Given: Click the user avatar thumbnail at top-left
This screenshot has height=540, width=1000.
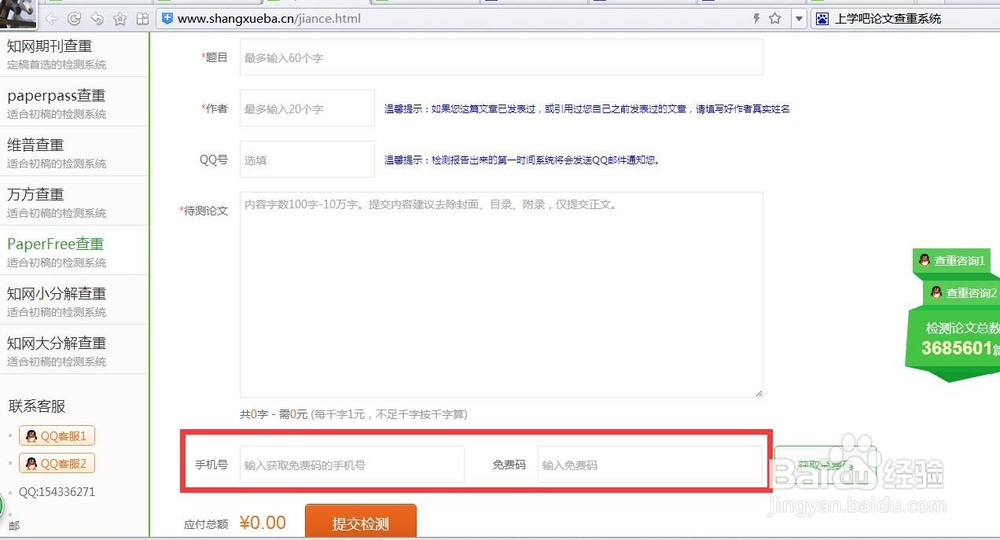Looking at the screenshot, I should (x=18, y=14).
